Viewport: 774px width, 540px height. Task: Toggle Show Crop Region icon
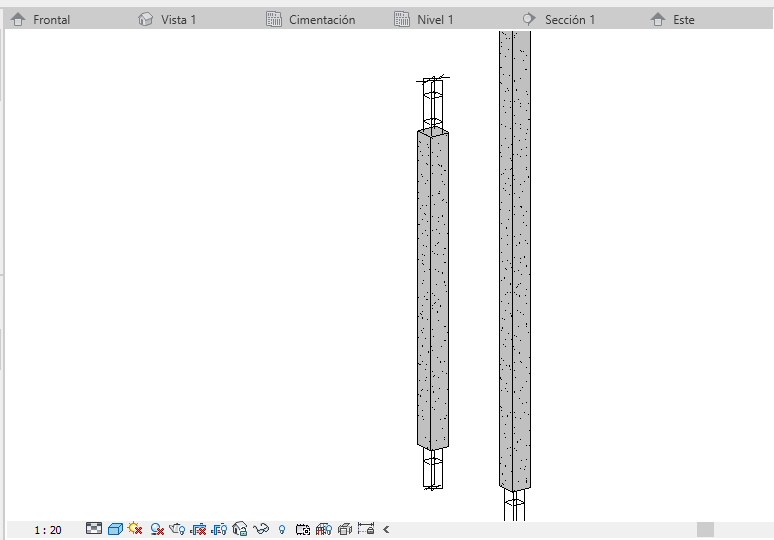(219, 530)
